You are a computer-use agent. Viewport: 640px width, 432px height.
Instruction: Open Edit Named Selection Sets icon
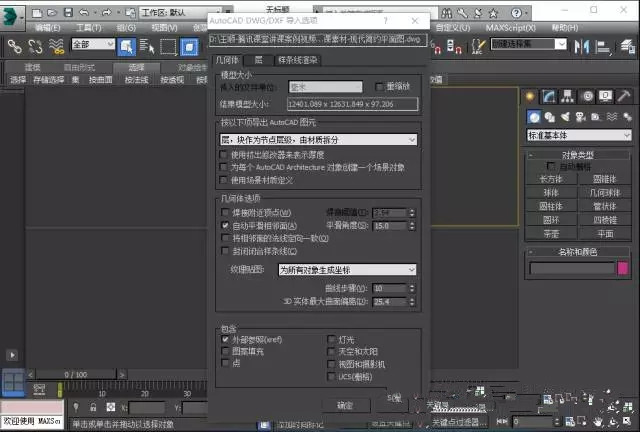pyautogui.click(x=478, y=47)
